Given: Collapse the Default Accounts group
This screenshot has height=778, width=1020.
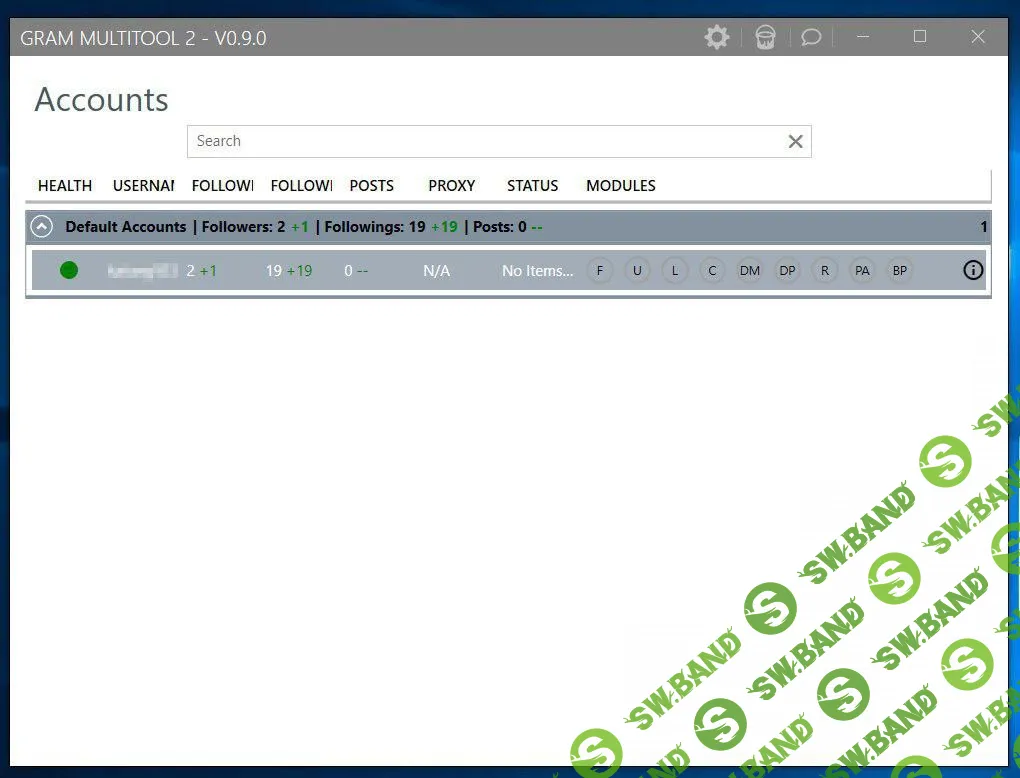Looking at the screenshot, I should tap(41, 227).
